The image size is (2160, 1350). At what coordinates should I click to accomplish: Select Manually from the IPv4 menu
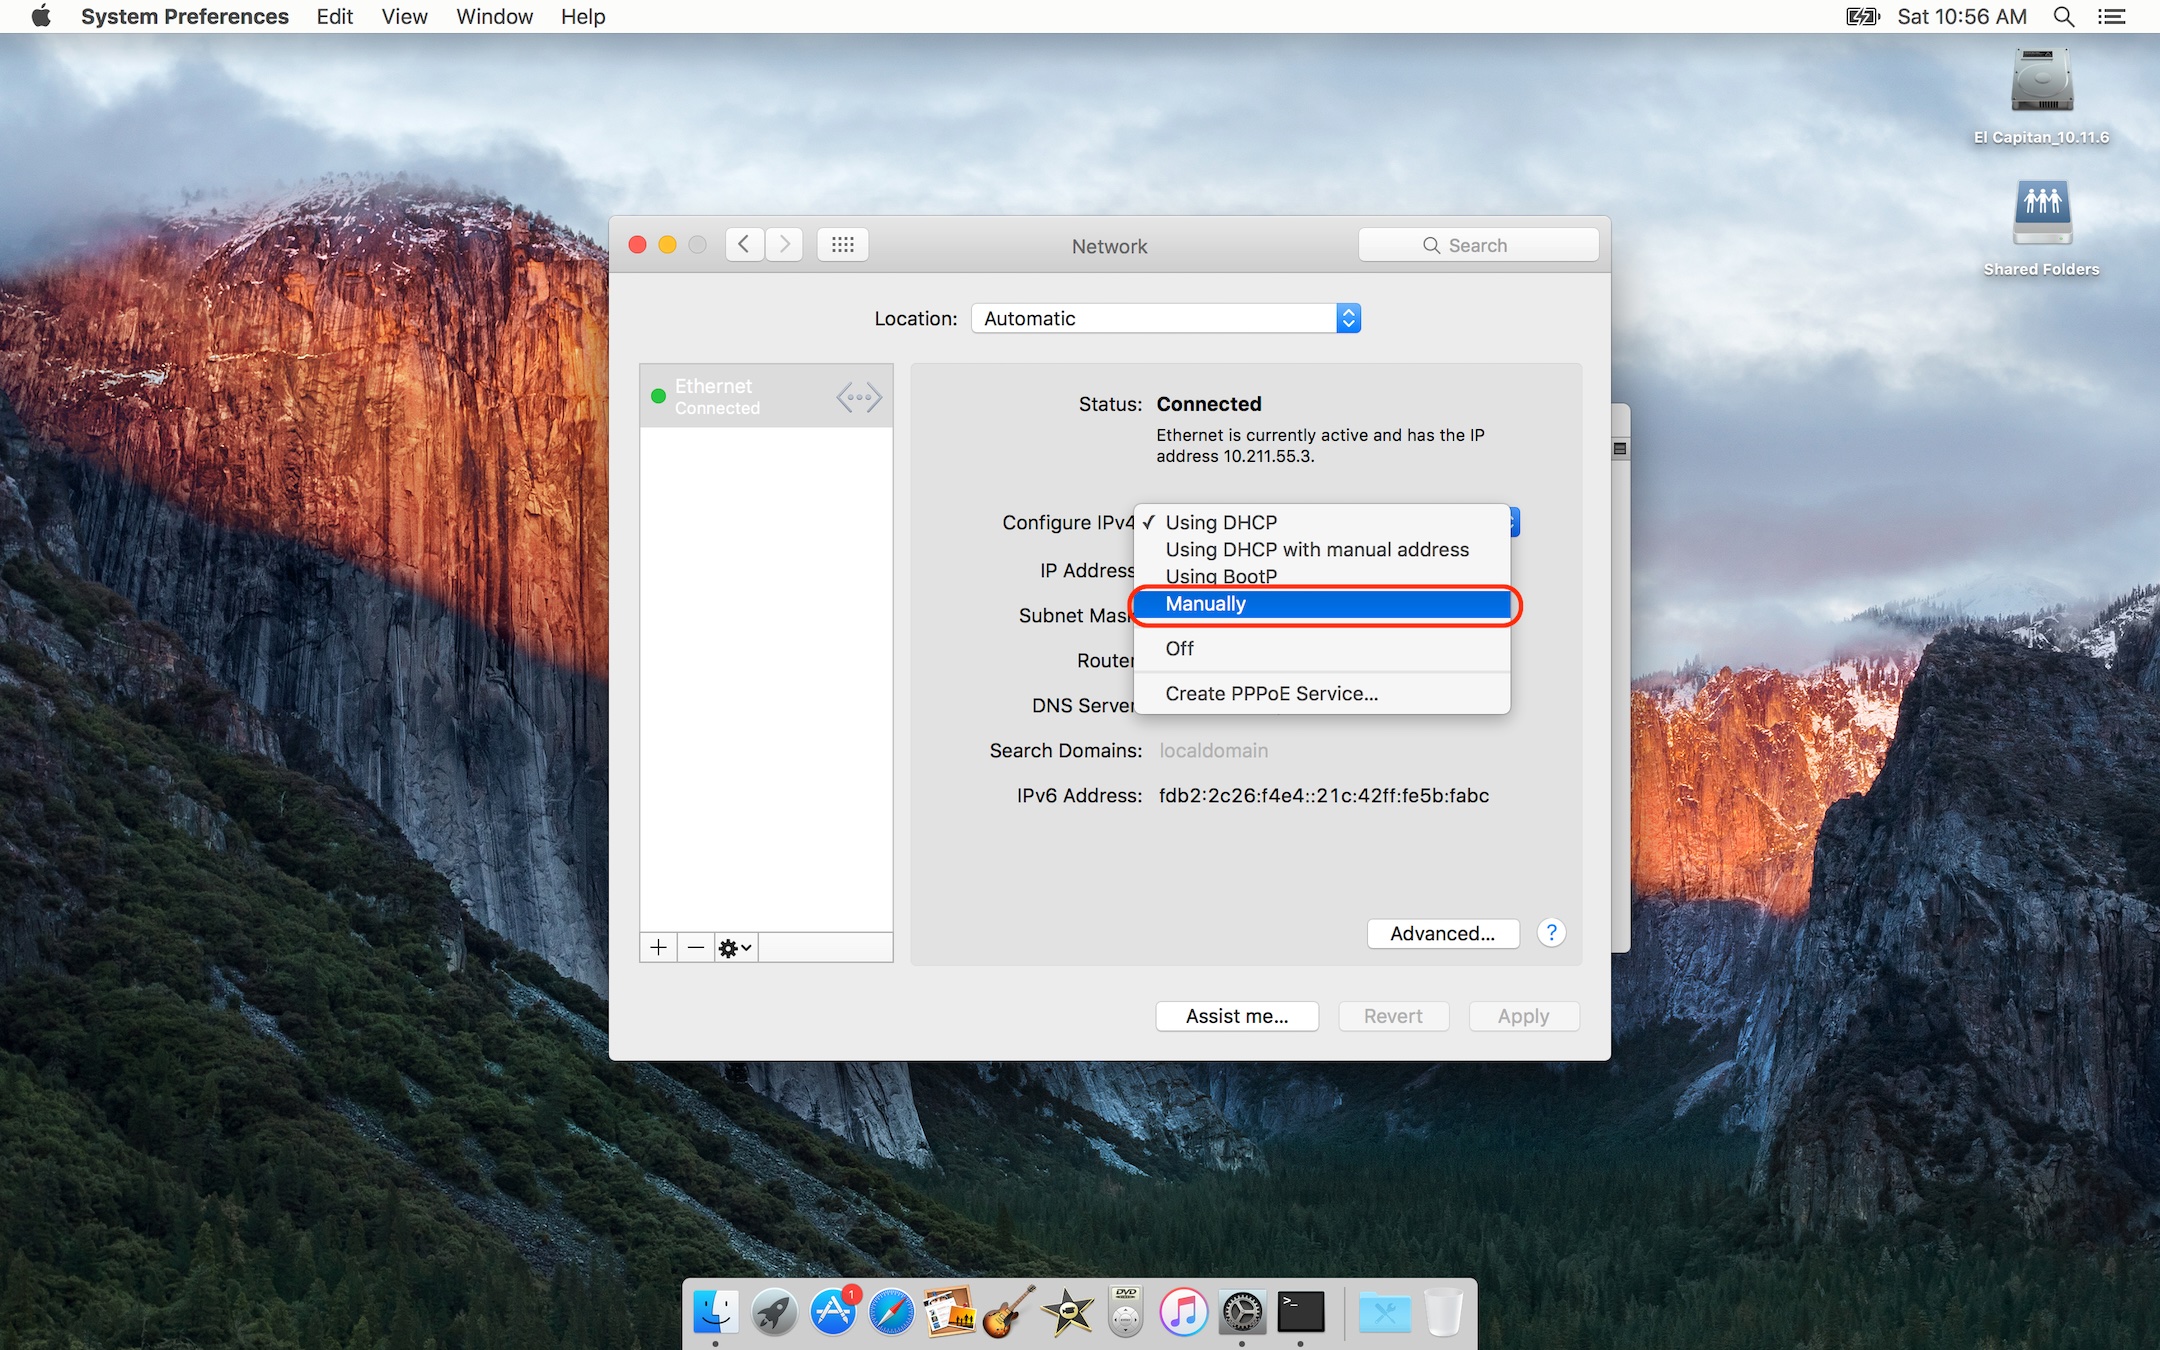click(x=1322, y=604)
